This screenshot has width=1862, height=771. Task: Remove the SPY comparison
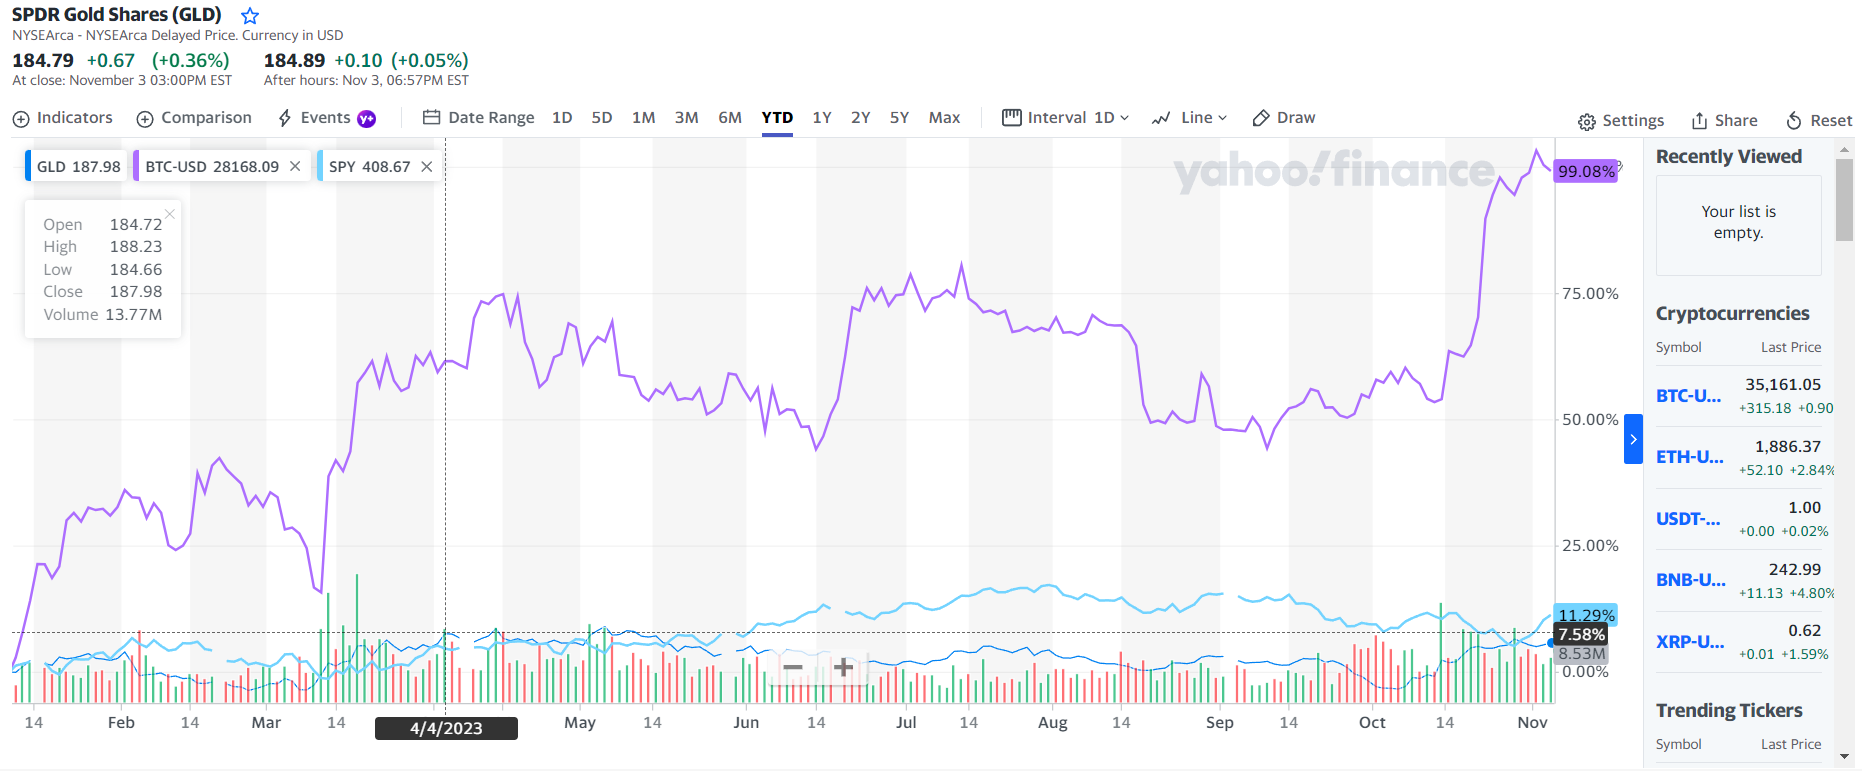tap(427, 166)
